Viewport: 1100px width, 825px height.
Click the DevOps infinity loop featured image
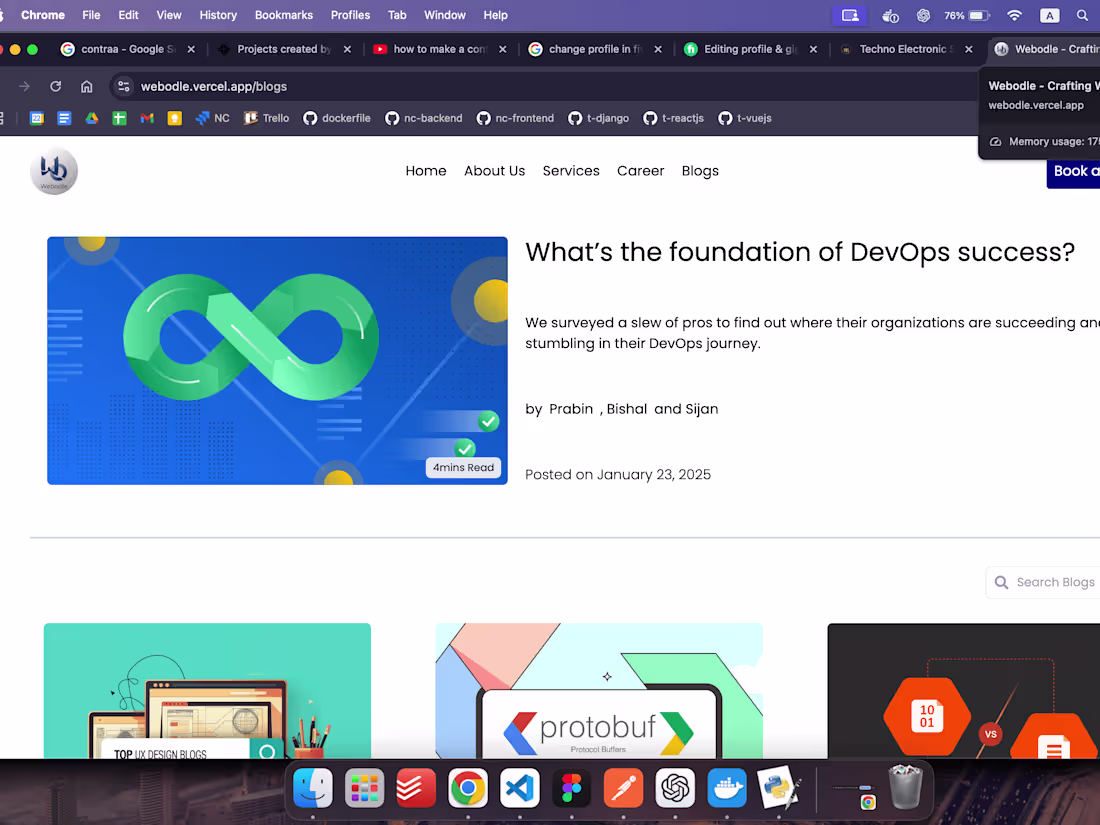click(277, 361)
